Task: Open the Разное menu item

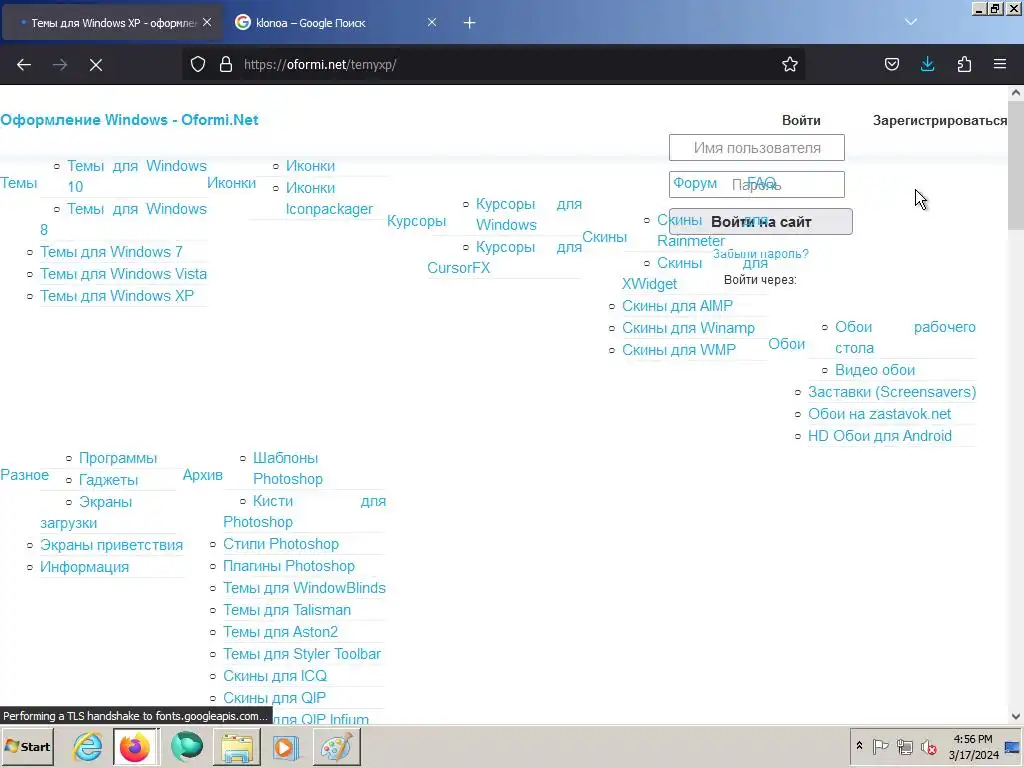Action: click(x=24, y=475)
